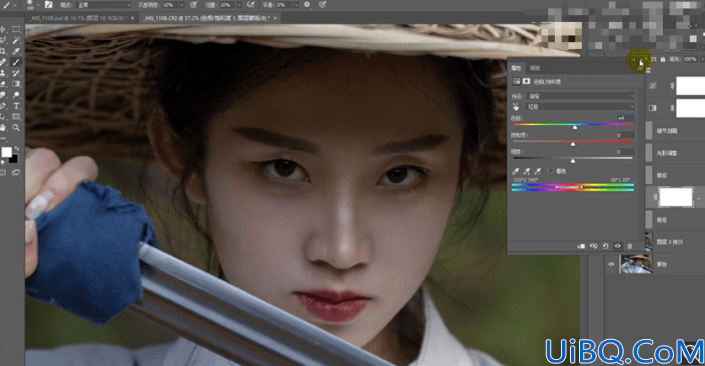Select the Type tool
The height and width of the screenshot is (366, 705).
coord(16,106)
